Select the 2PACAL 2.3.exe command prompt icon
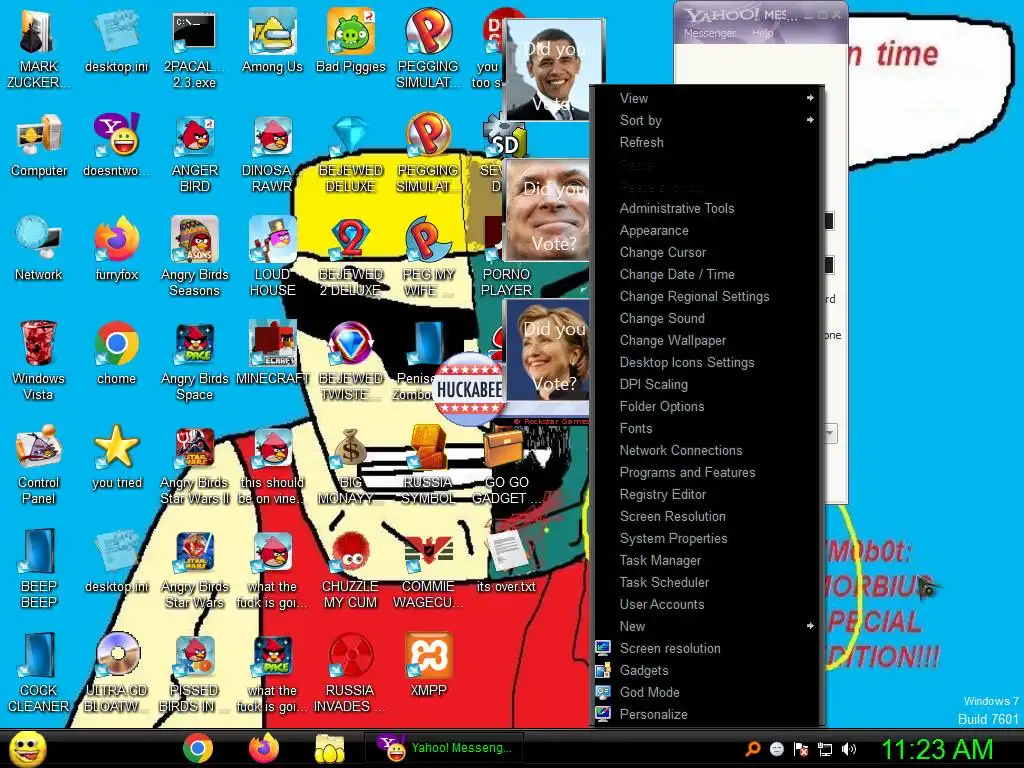The height and width of the screenshot is (768, 1024). point(194,49)
